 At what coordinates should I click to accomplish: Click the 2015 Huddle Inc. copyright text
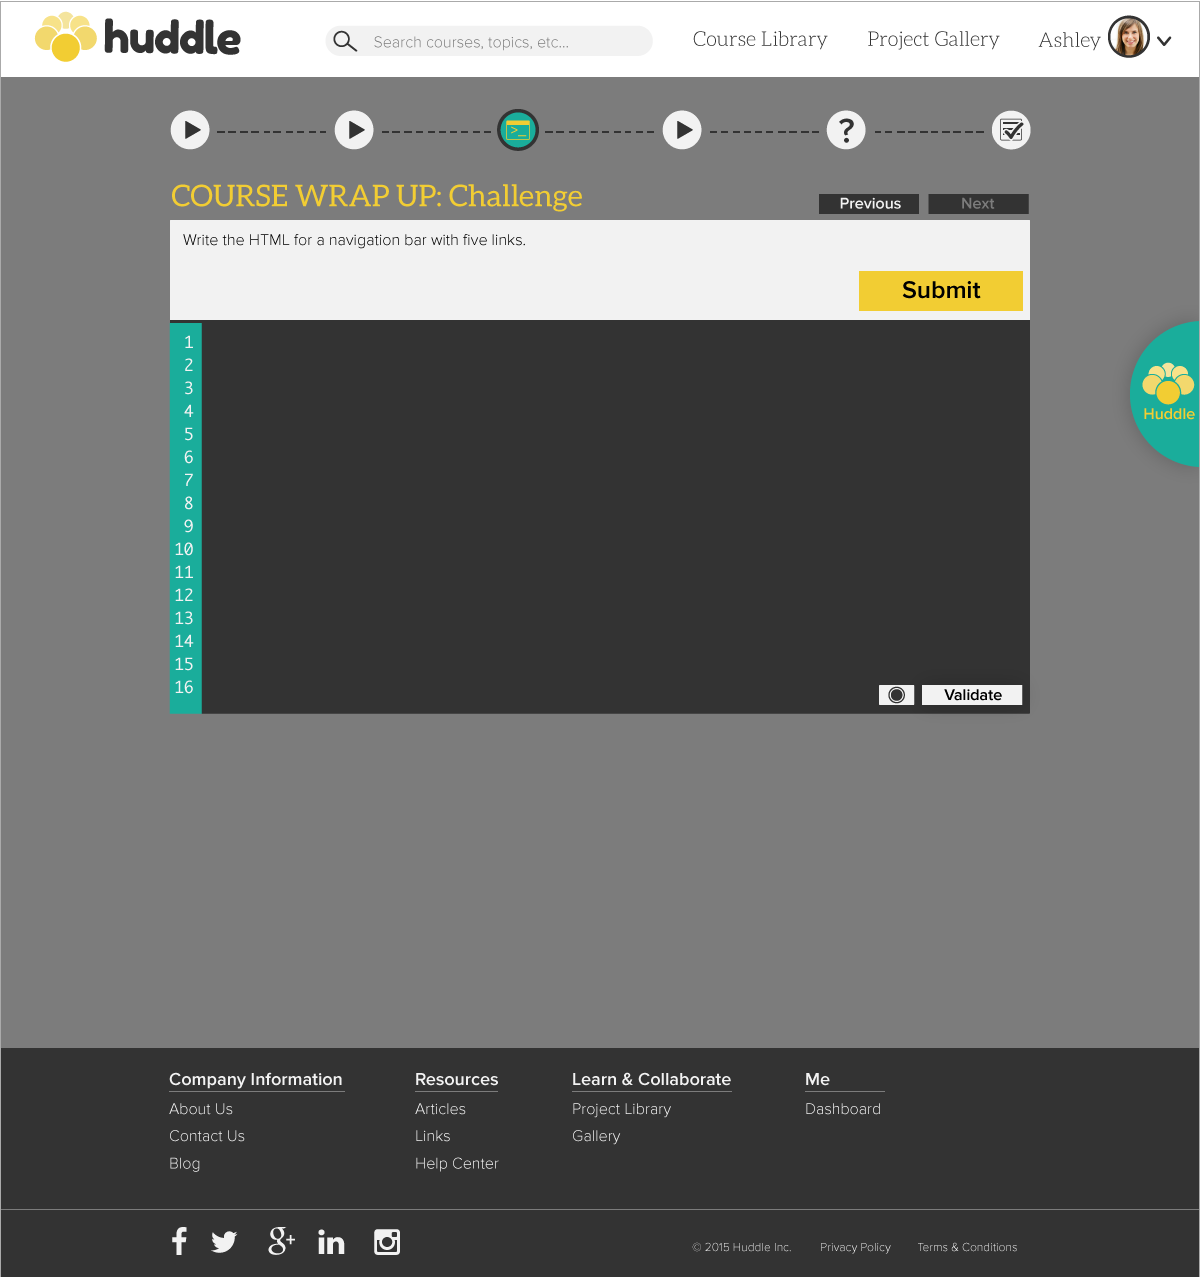[742, 1247]
